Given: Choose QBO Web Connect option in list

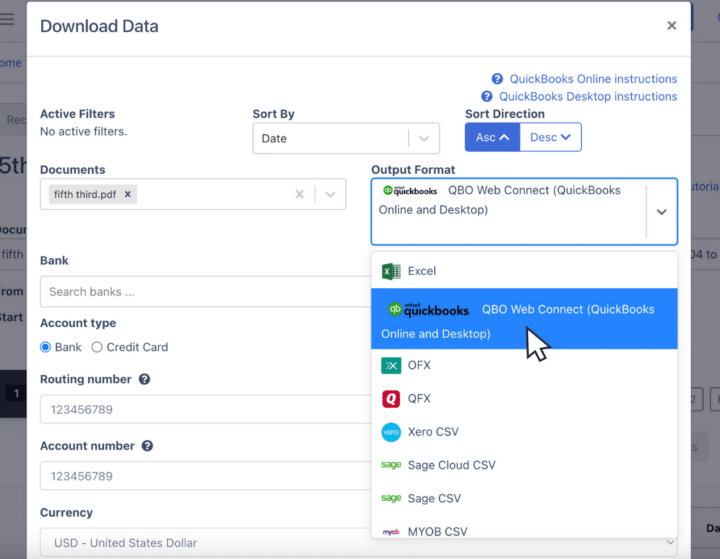Looking at the screenshot, I should 524,319.
